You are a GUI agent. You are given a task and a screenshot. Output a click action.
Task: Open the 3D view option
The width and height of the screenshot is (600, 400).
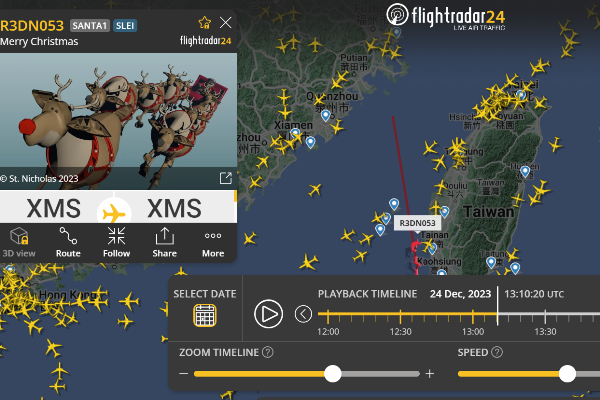[x=19, y=242]
